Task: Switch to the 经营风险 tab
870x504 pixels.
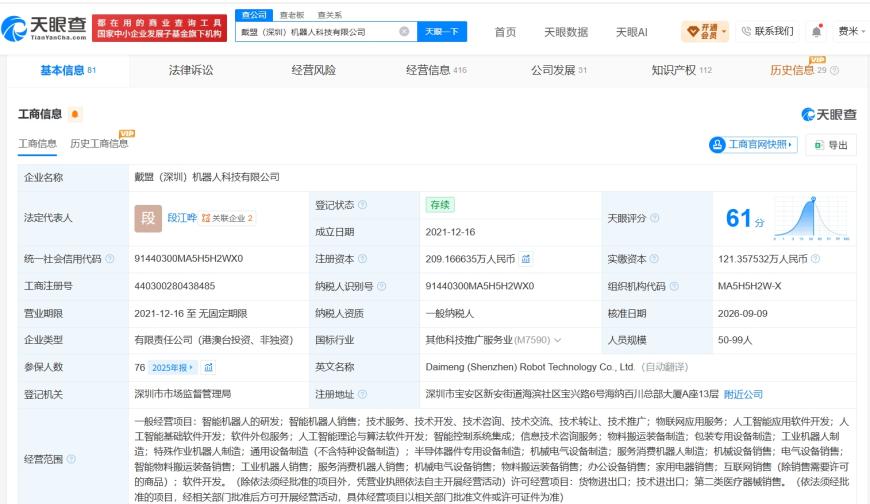Action: (x=313, y=70)
